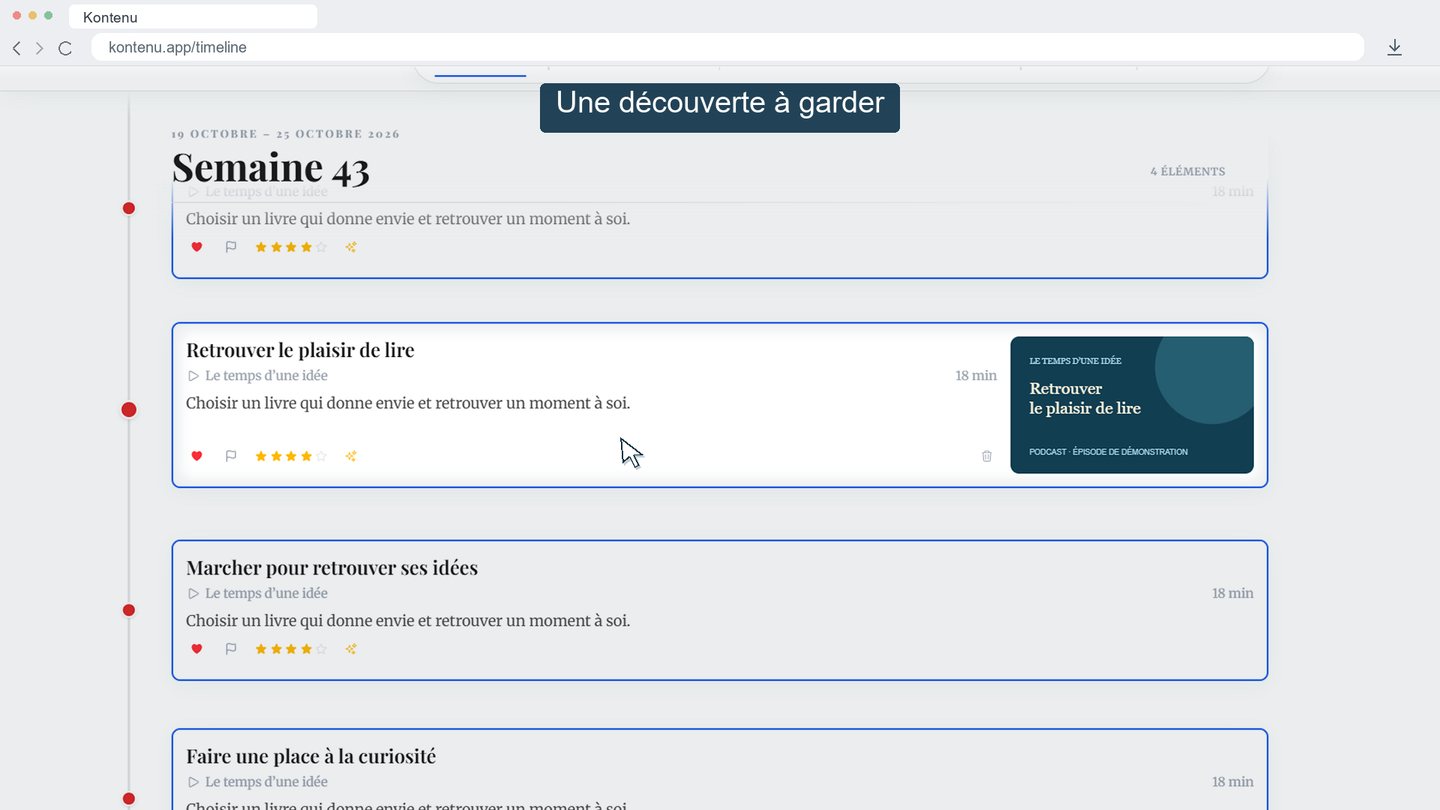The width and height of the screenshot is (1440, 810).
Task: Click sparkle icon on Marcher pour retrouver ses idées
Action: (x=351, y=649)
